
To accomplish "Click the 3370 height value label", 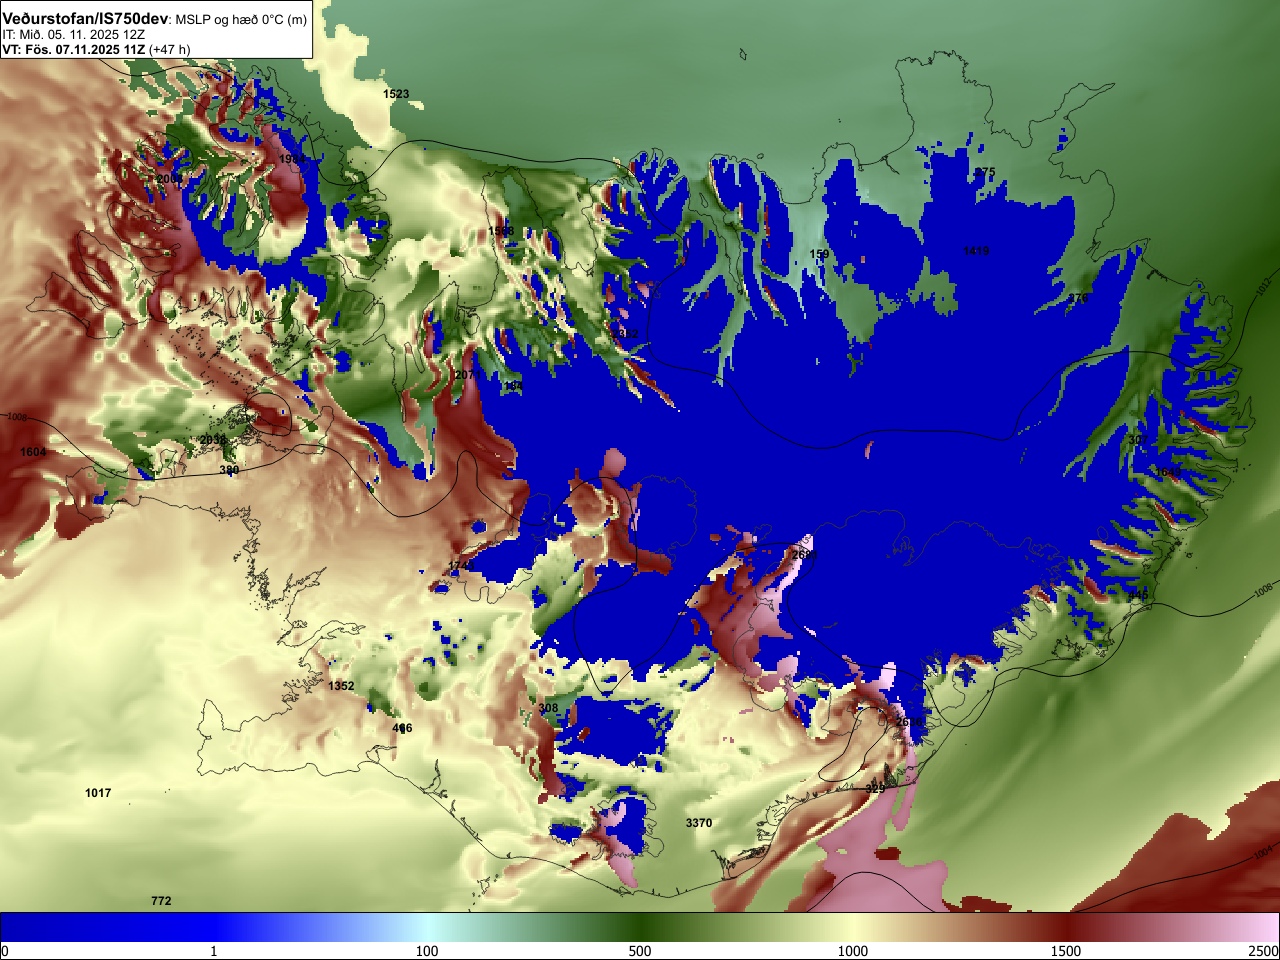I will 699,823.
